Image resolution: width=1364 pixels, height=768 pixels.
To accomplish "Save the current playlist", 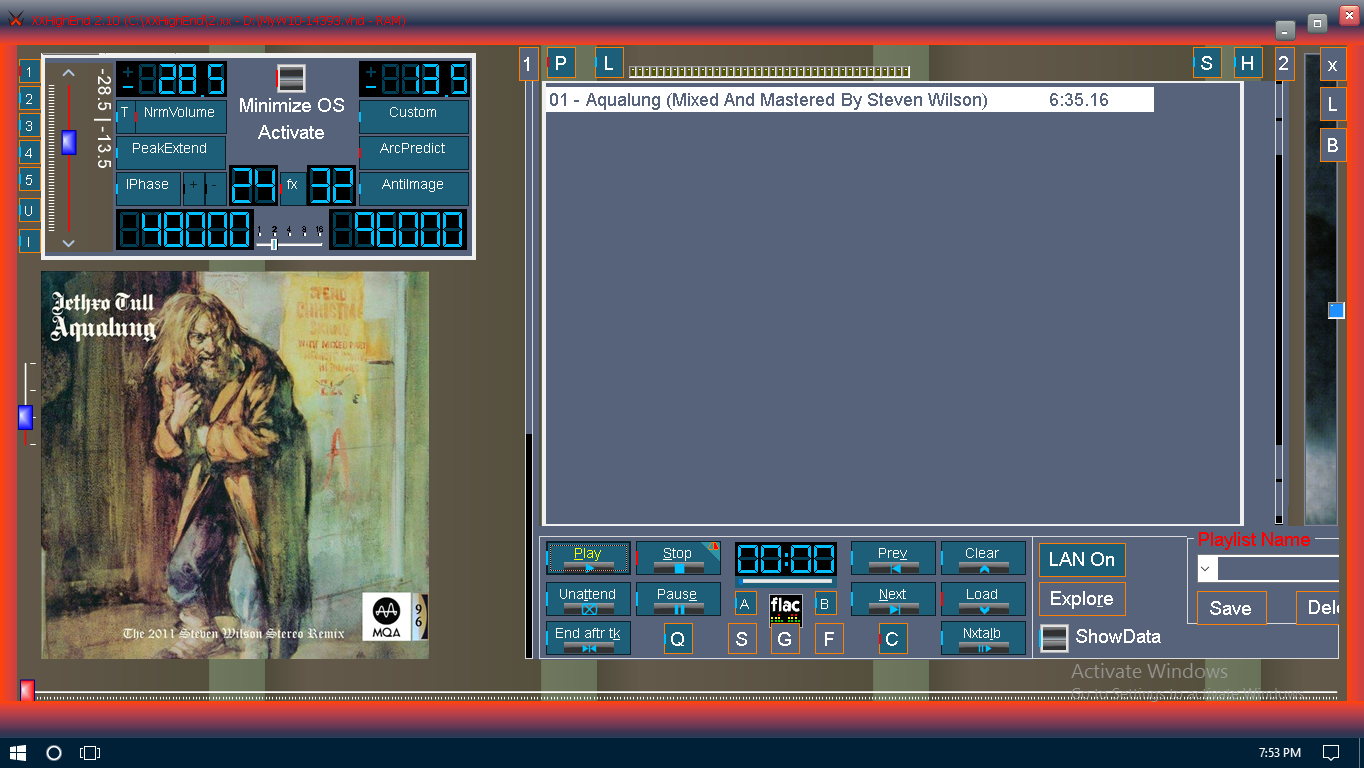I will point(1231,608).
